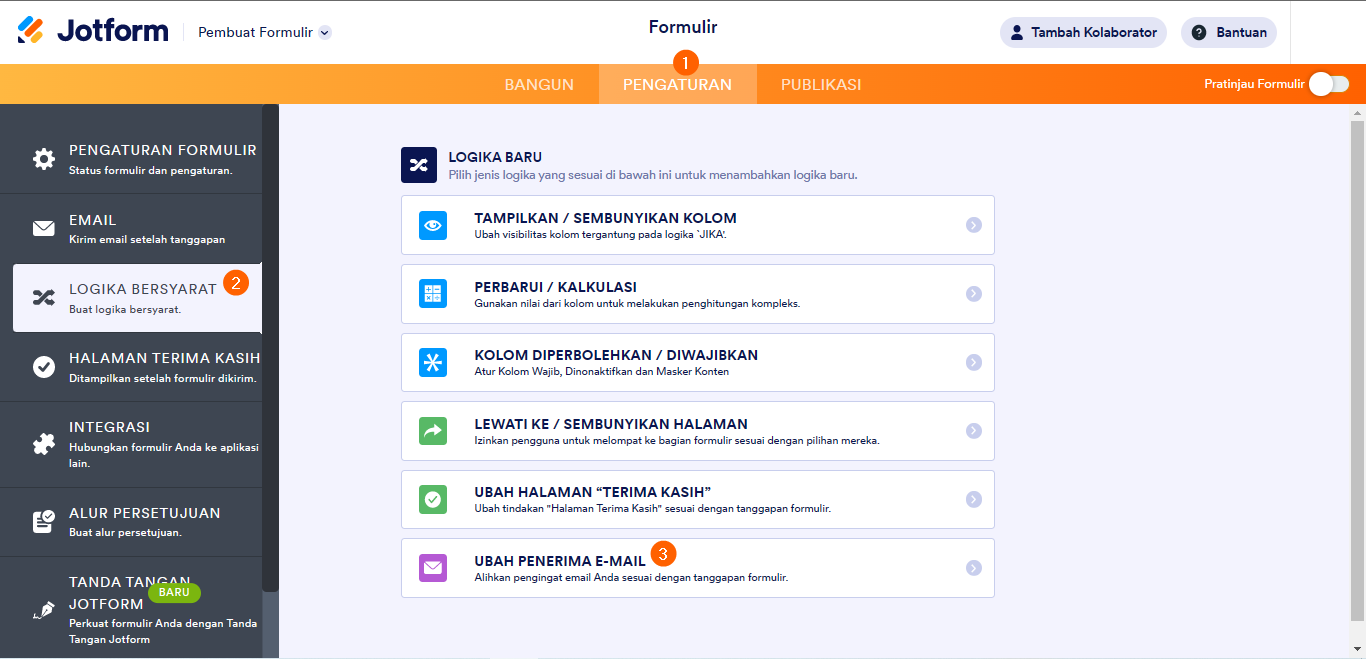Open the Bantuan help button

click(x=1229, y=32)
